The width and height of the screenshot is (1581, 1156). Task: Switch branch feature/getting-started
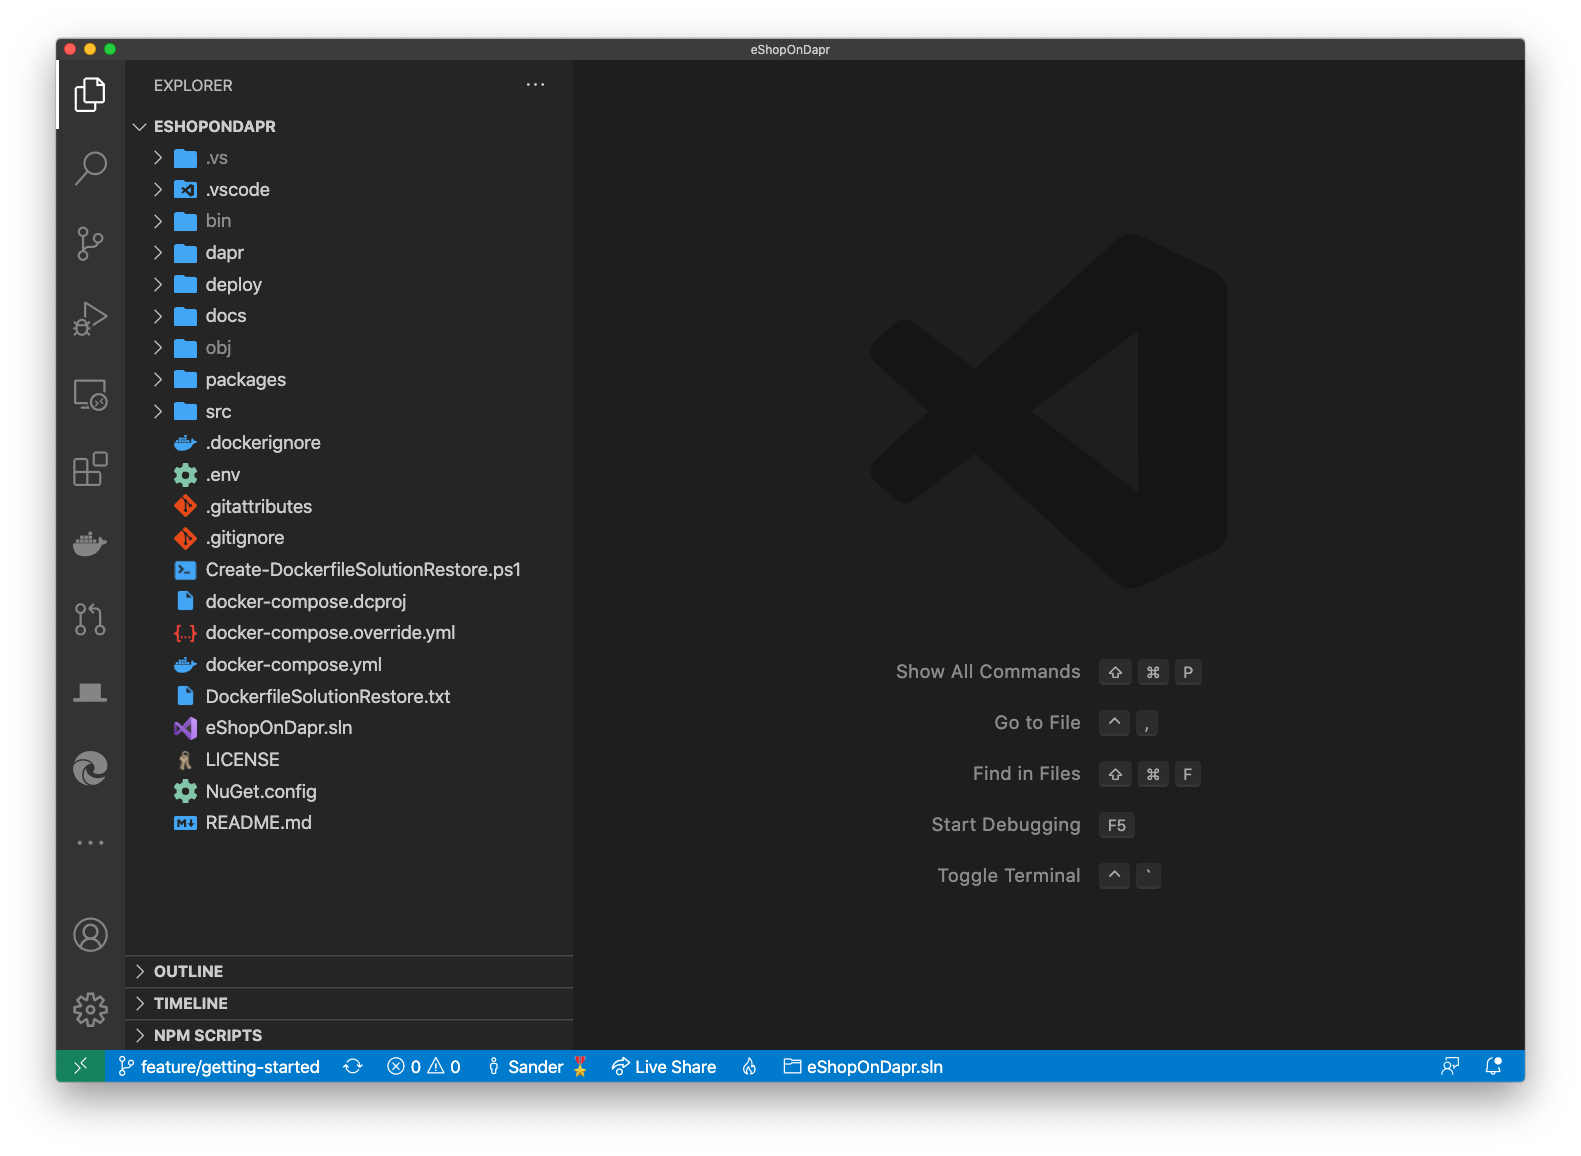(x=219, y=1066)
